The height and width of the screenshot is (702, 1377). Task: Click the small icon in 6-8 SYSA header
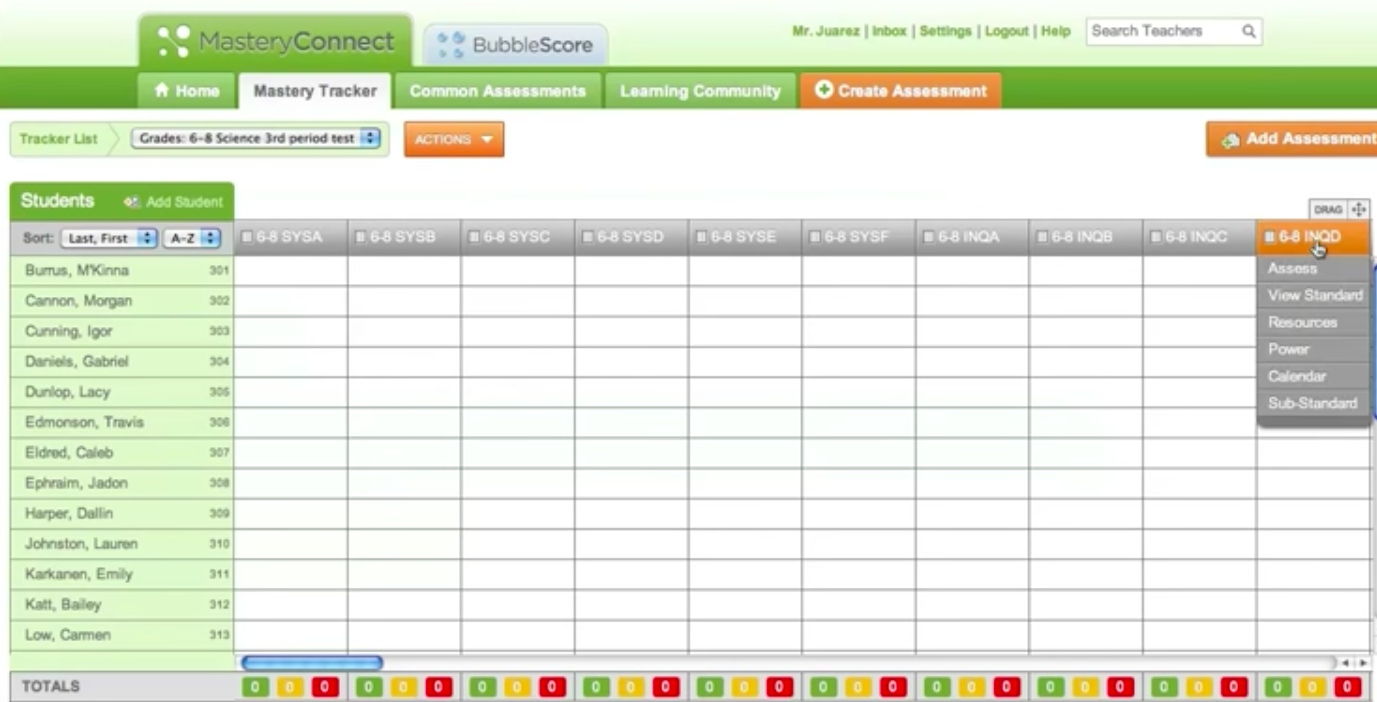click(247, 238)
